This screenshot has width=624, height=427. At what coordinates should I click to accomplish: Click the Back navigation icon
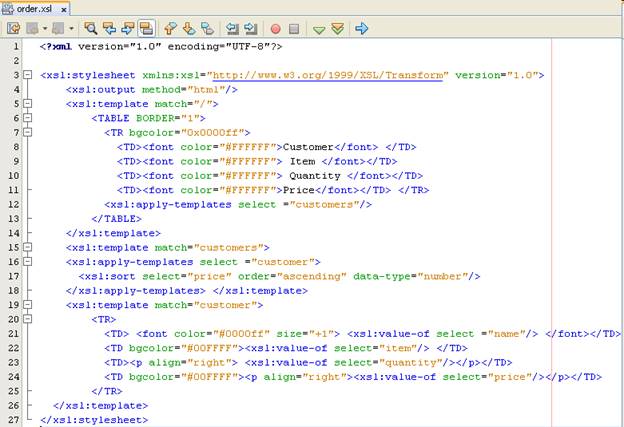coord(32,28)
